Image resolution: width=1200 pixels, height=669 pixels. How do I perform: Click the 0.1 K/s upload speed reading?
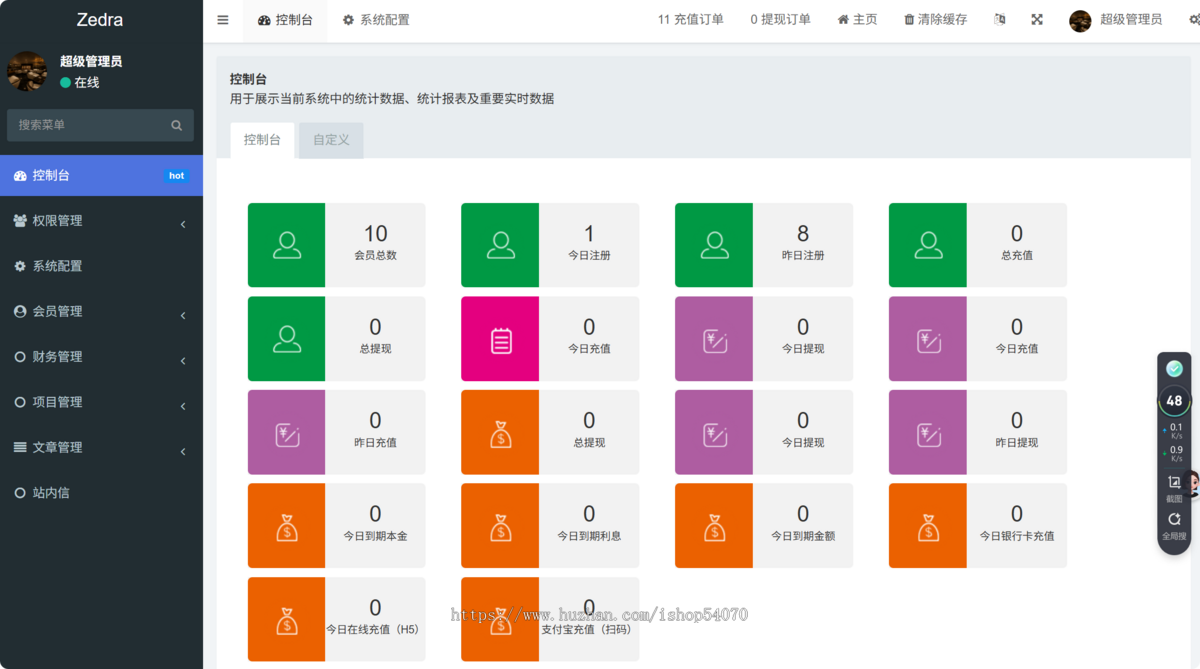point(1176,431)
